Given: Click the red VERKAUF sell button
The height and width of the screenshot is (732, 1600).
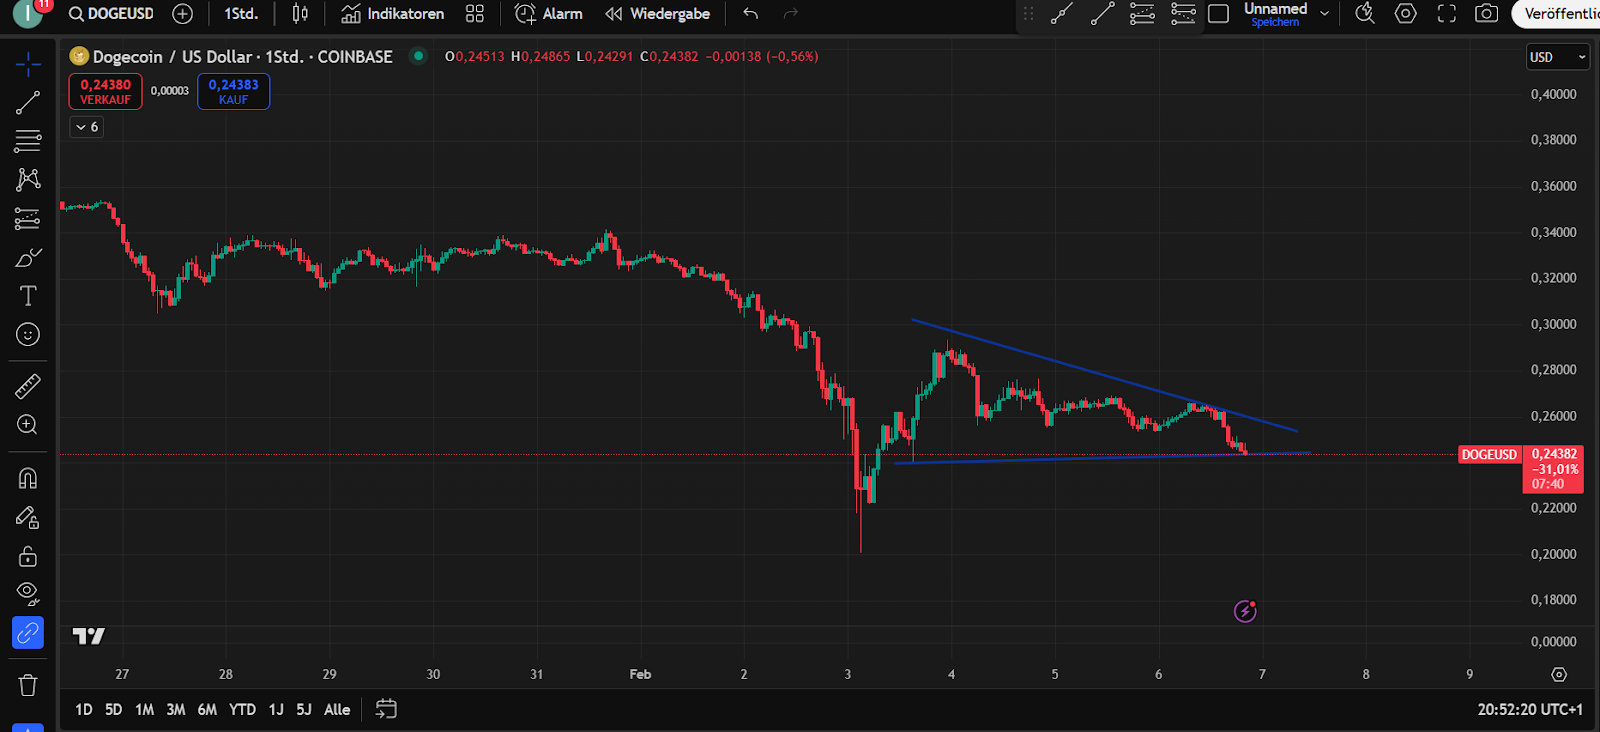Looking at the screenshot, I should click(x=105, y=91).
